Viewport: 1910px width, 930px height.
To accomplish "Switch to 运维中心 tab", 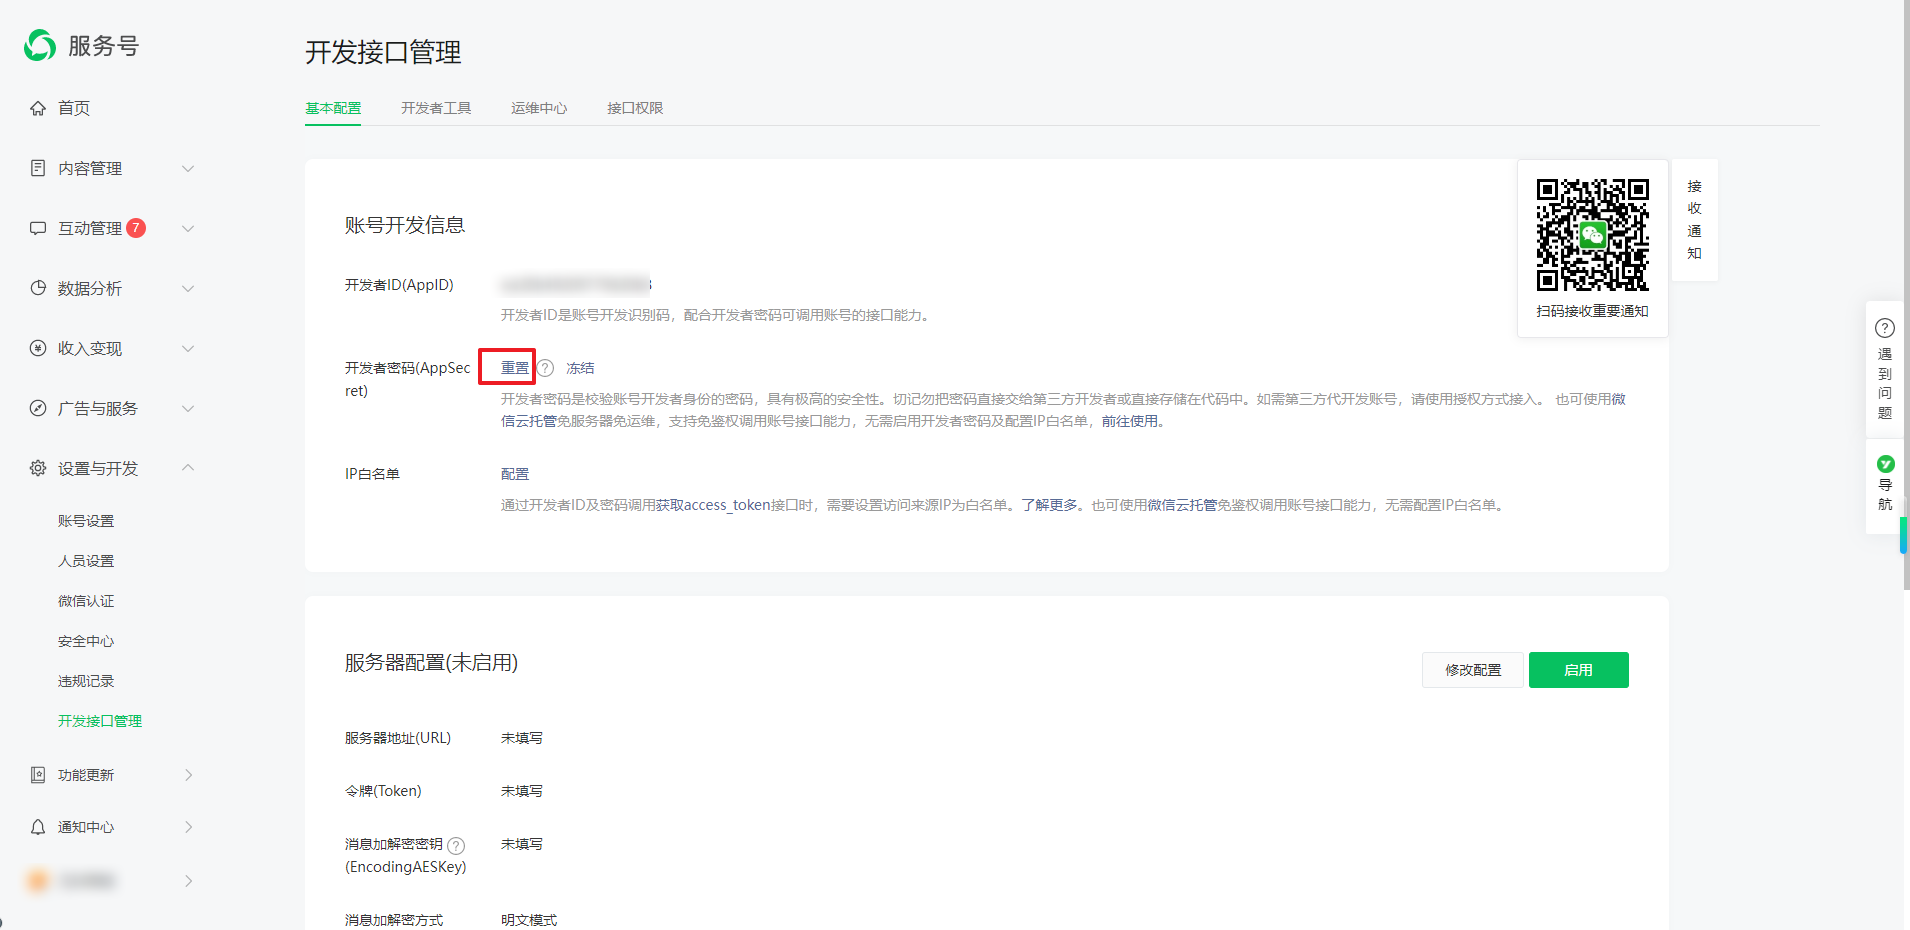I will (539, 108).
